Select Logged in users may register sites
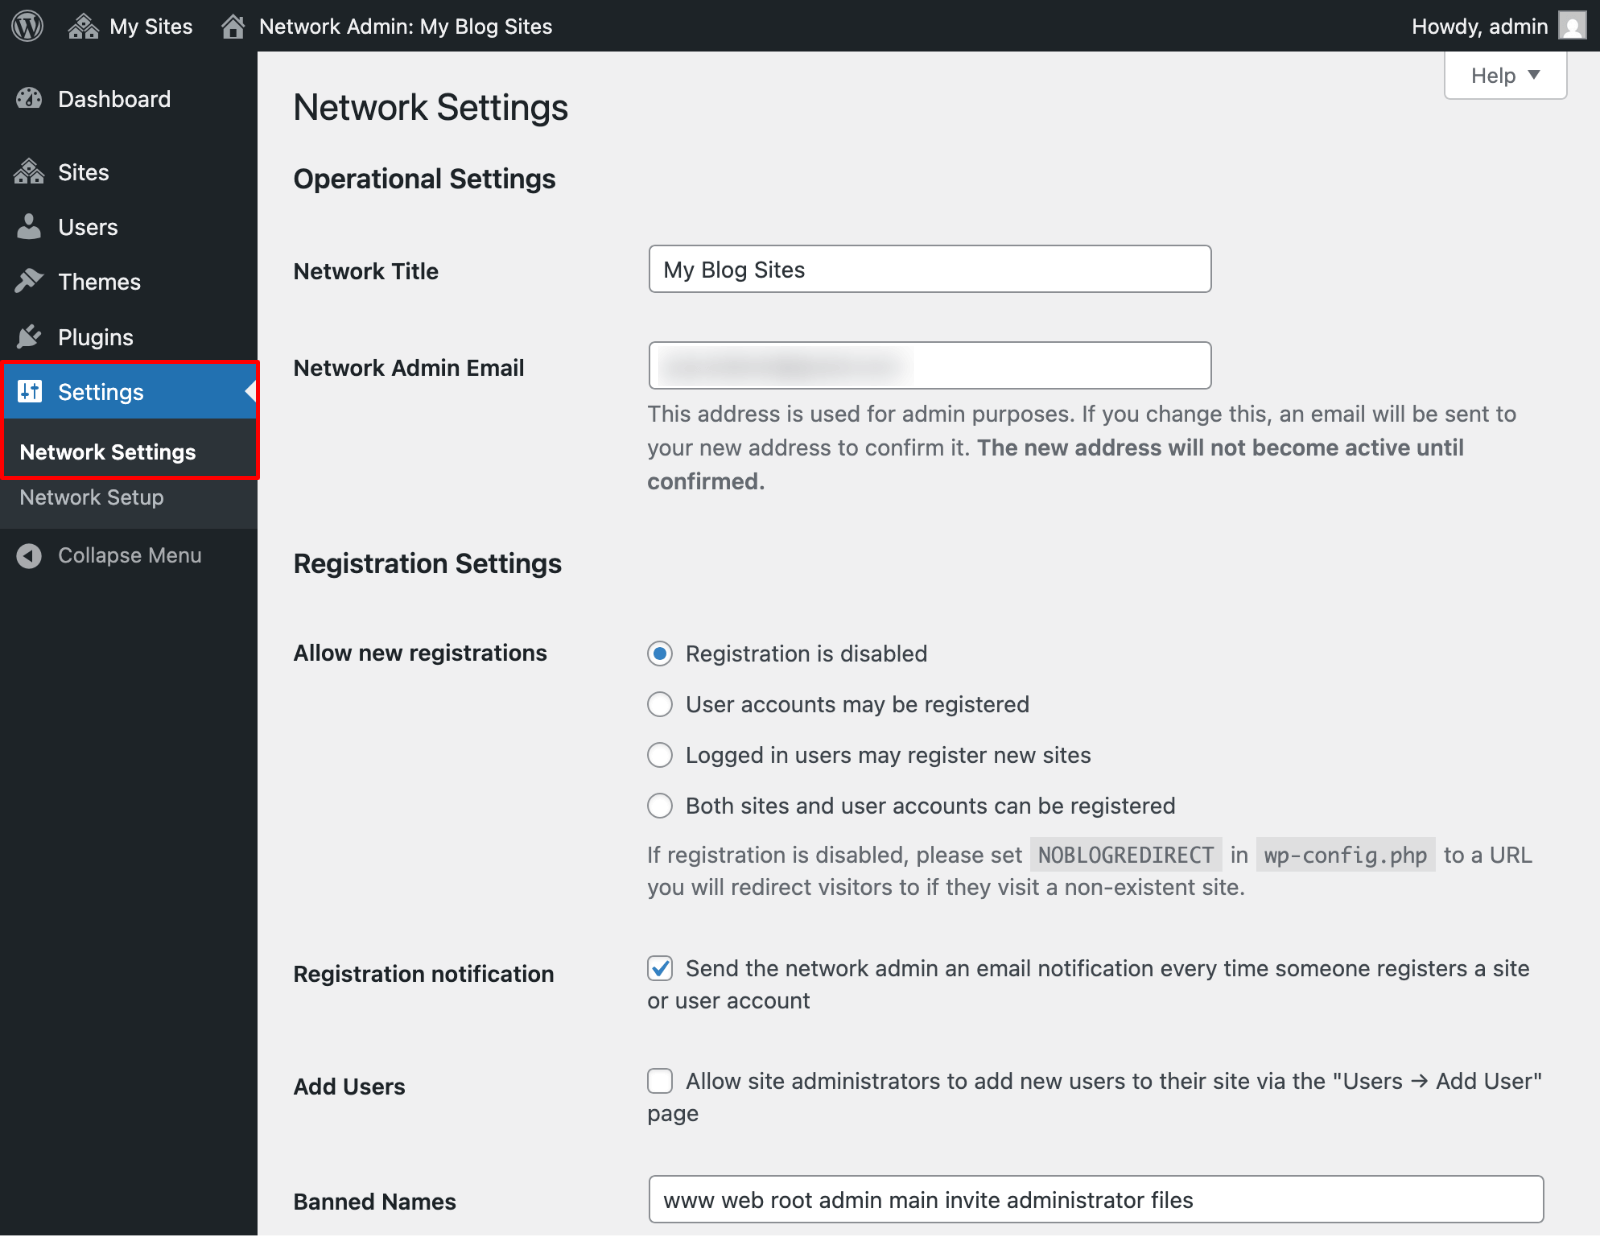Image resolution: width=1600 pixels, height=1236 pixels. [x=660, y=755]
